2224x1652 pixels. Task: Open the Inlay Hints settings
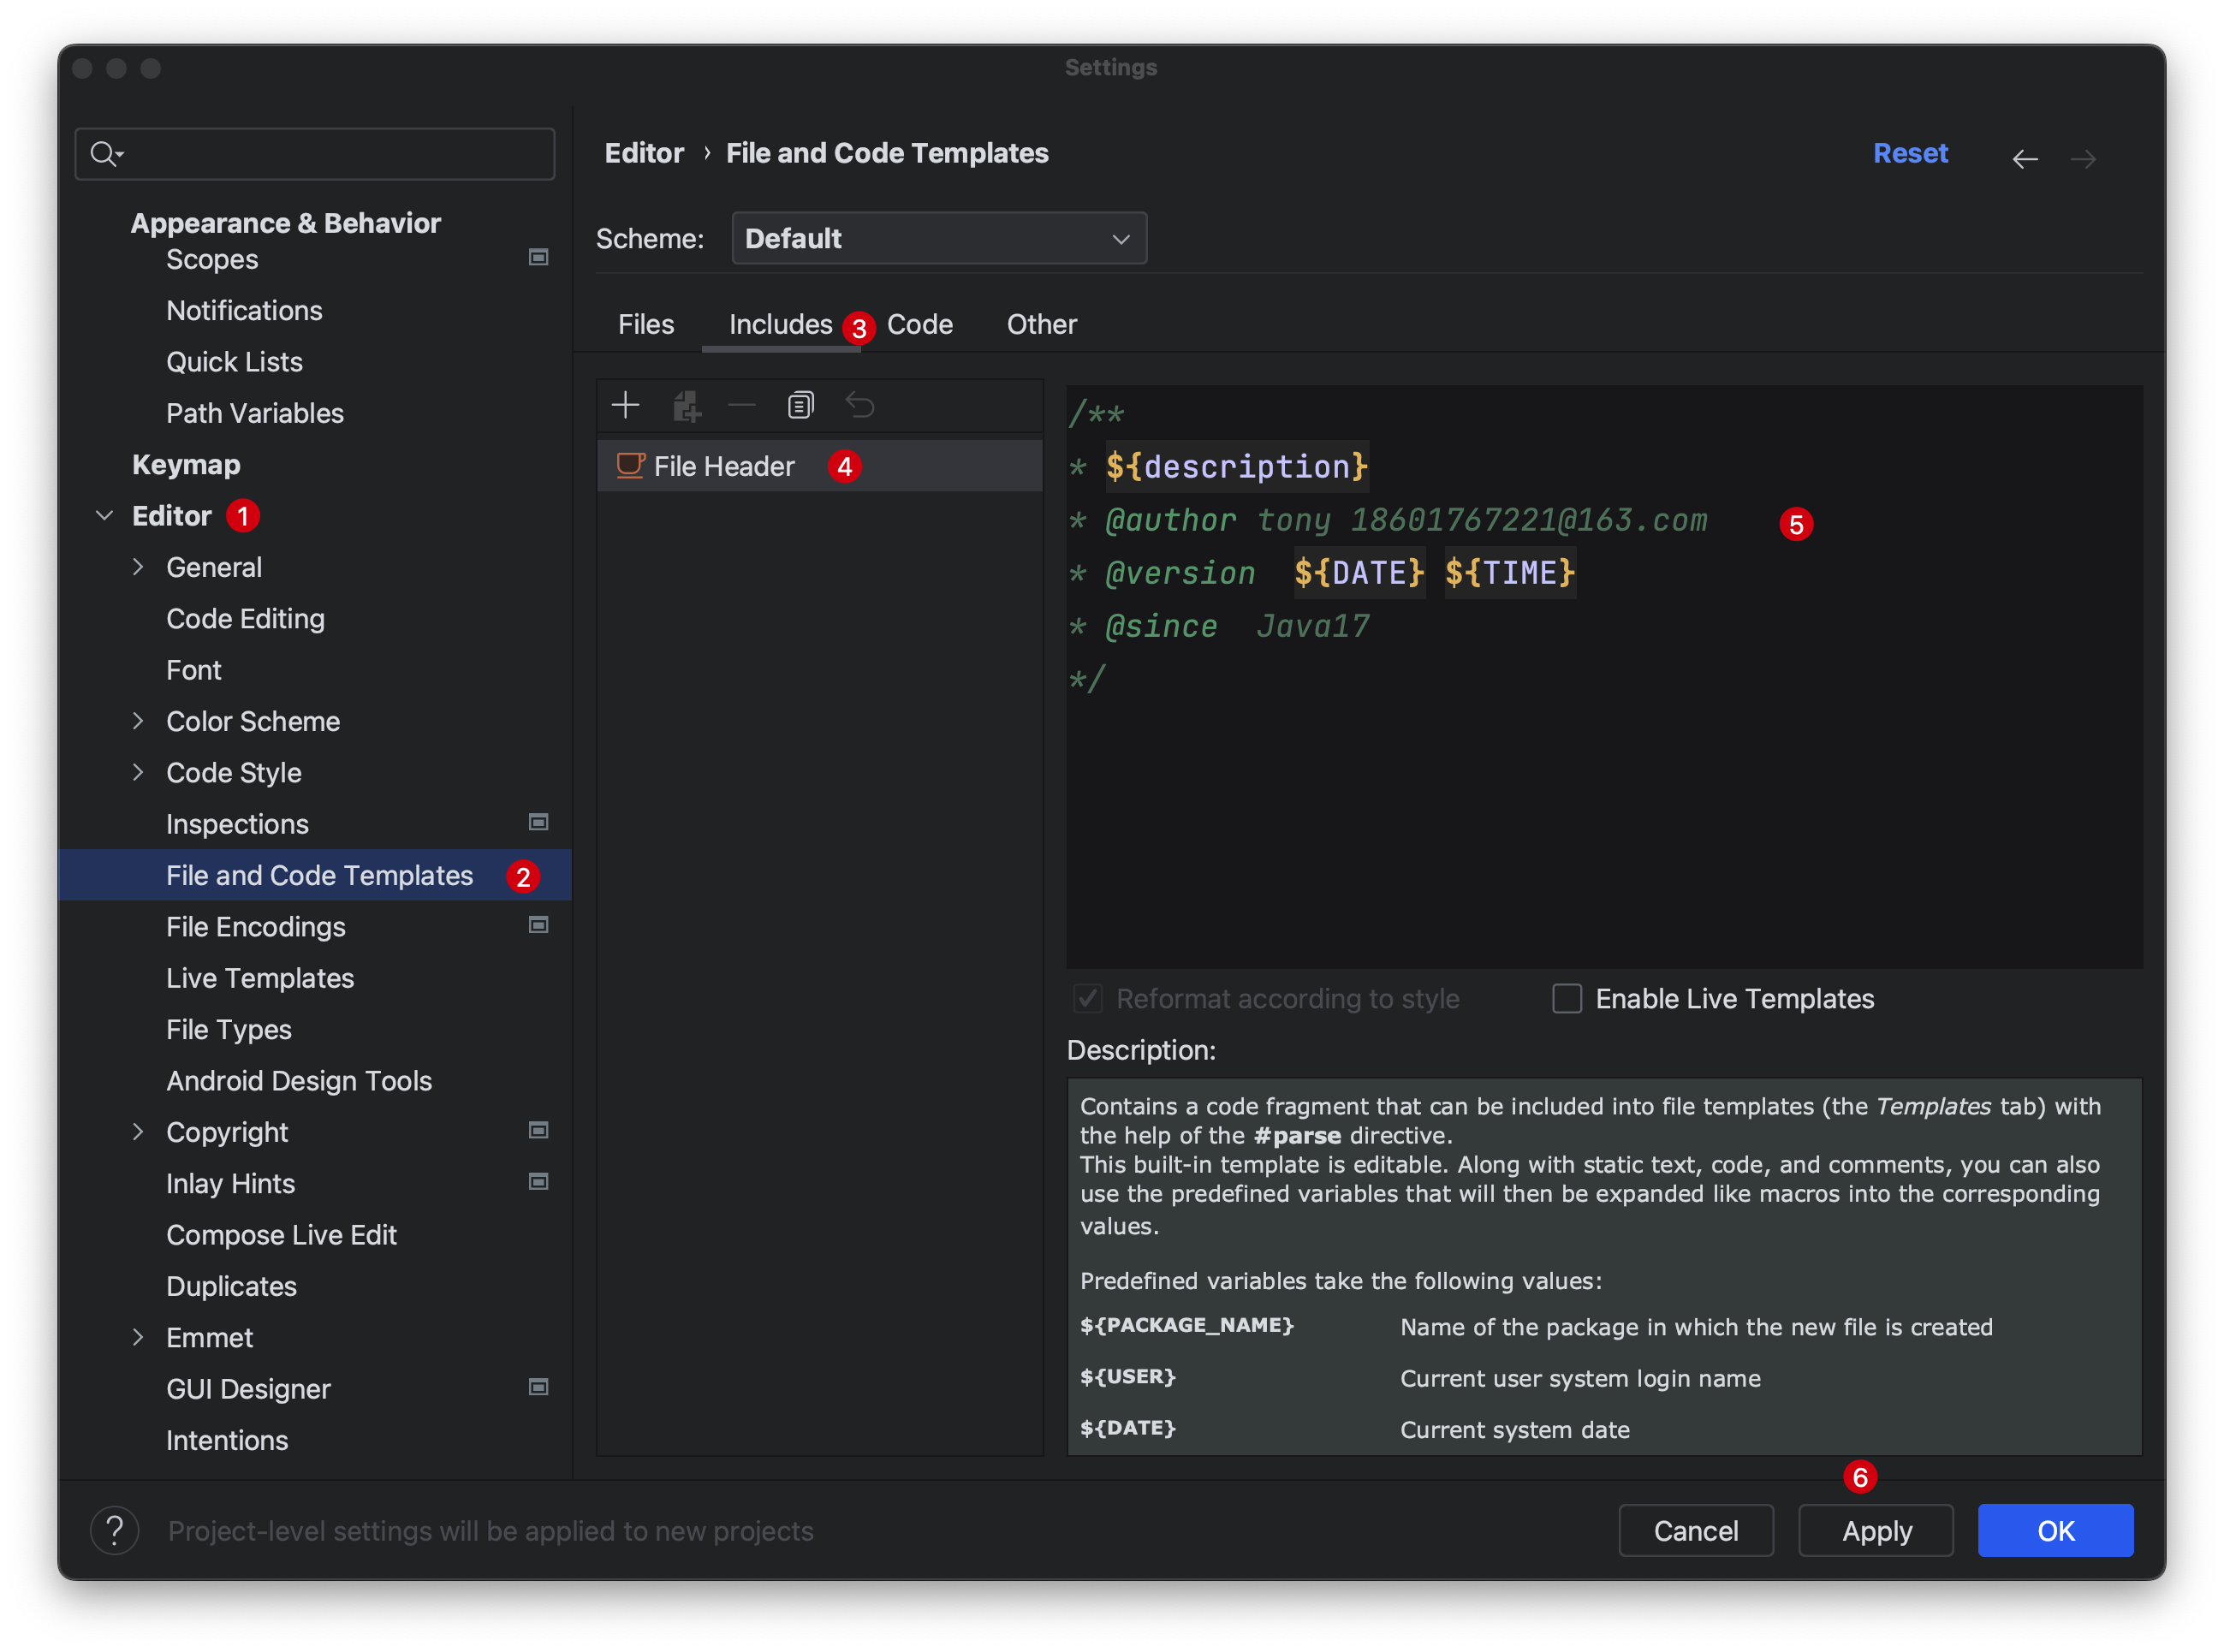point(230,1183)
